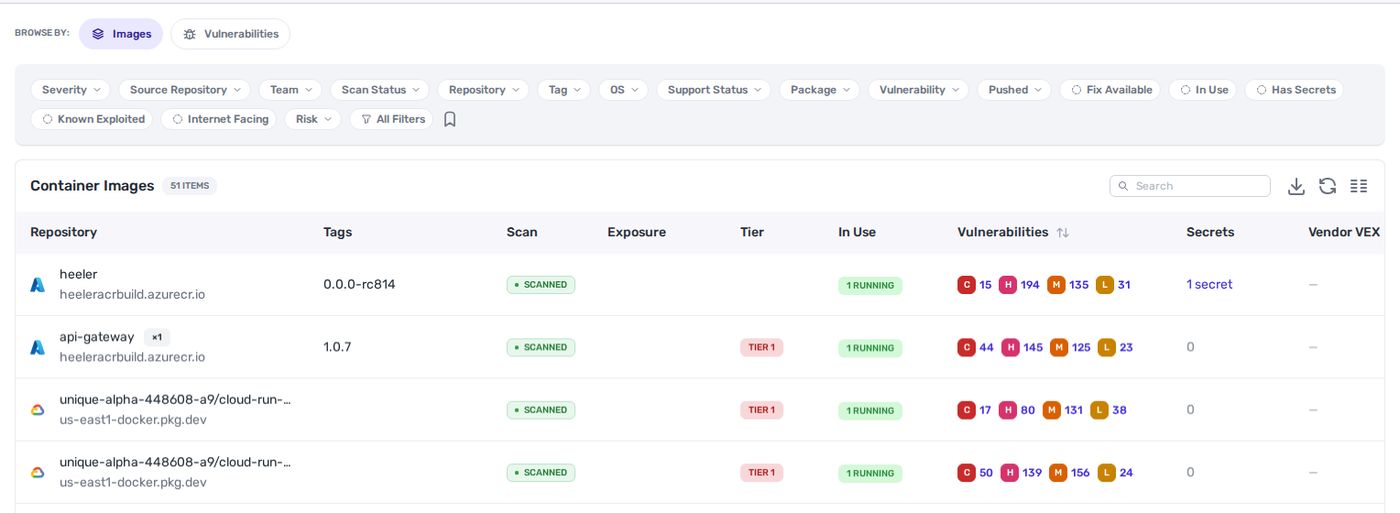1400x513 pixels.
Task: Click critical badge showing 17
Action: 966,410
